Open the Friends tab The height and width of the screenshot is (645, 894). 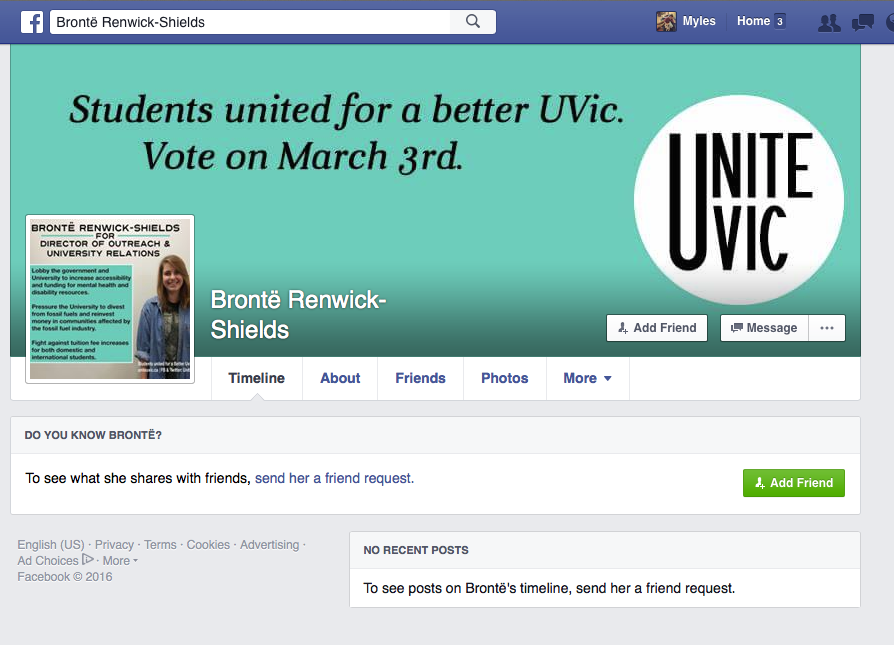point(420,378)
